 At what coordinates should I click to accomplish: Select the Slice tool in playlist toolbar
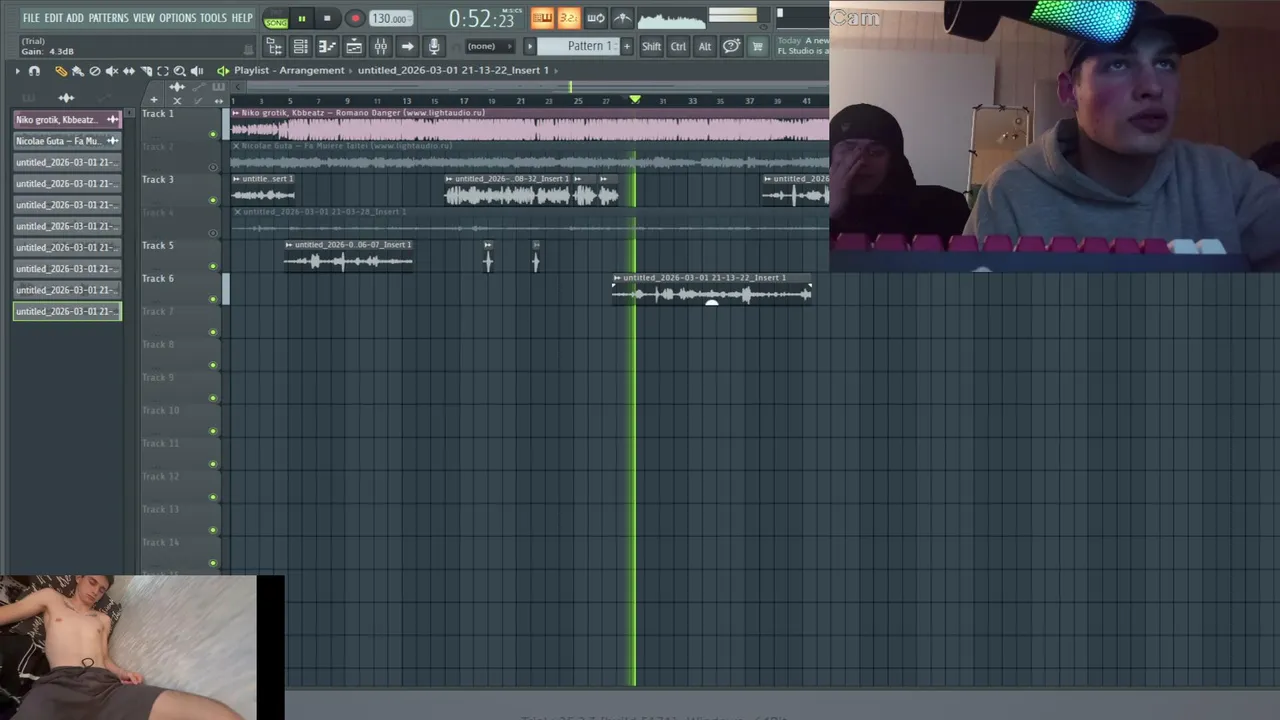[146, 71]
